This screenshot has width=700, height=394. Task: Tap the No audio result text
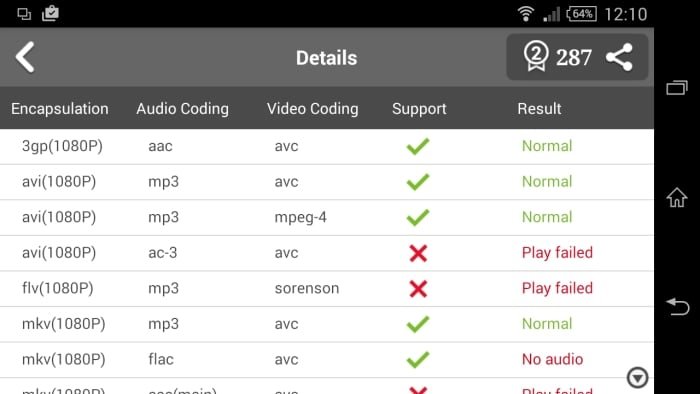click(553, 359)
